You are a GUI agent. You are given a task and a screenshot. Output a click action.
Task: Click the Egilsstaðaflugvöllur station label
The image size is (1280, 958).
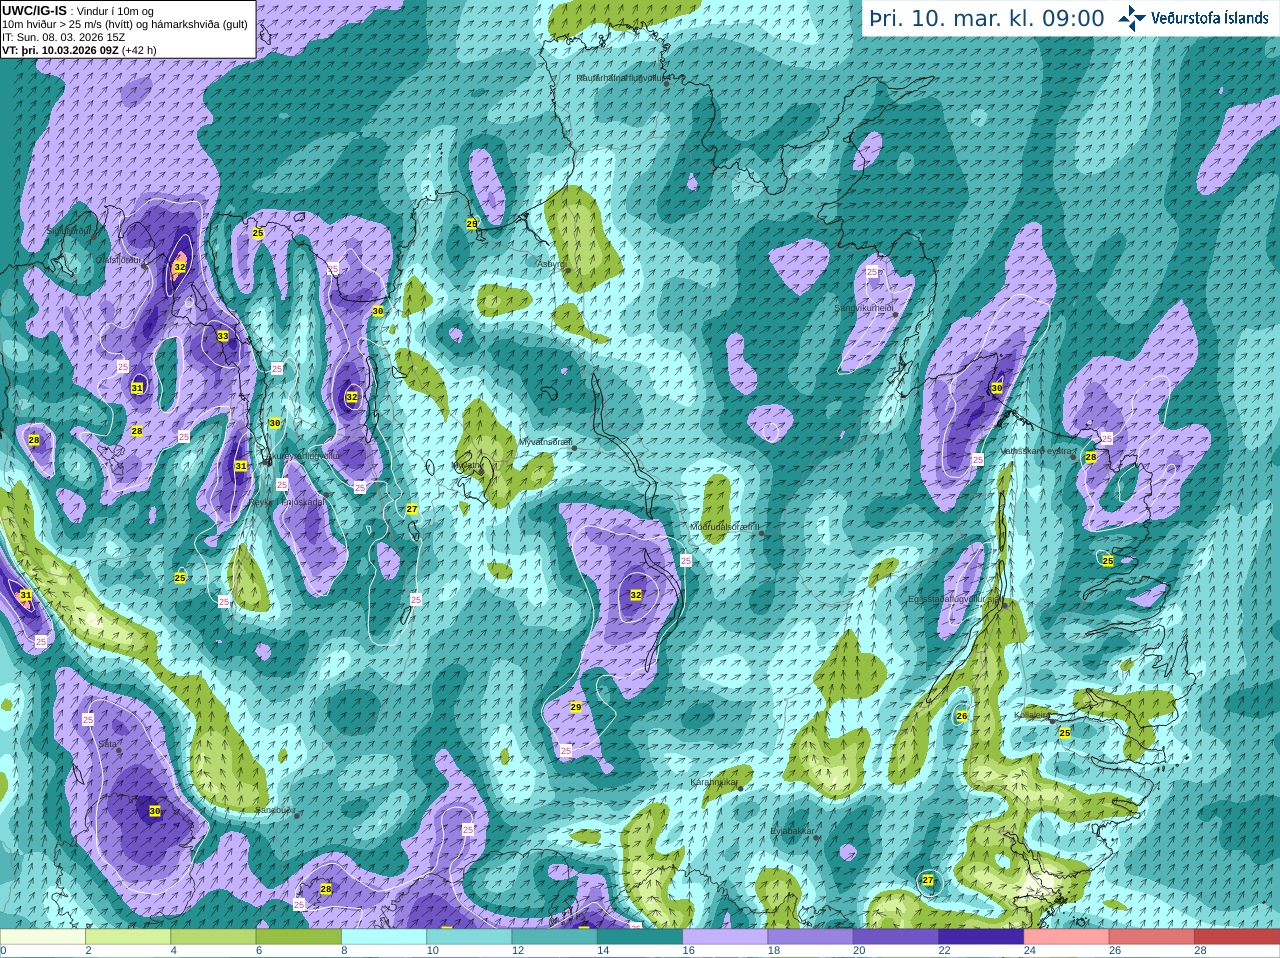tap(955, 599)
